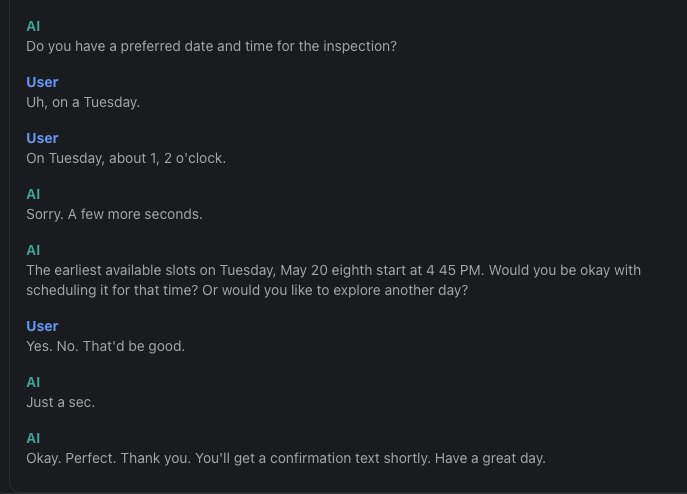Select the "On Tuesday, about 1, 2 o'clock." message
The image size is (687, 494).
click(x=126, y=158)
